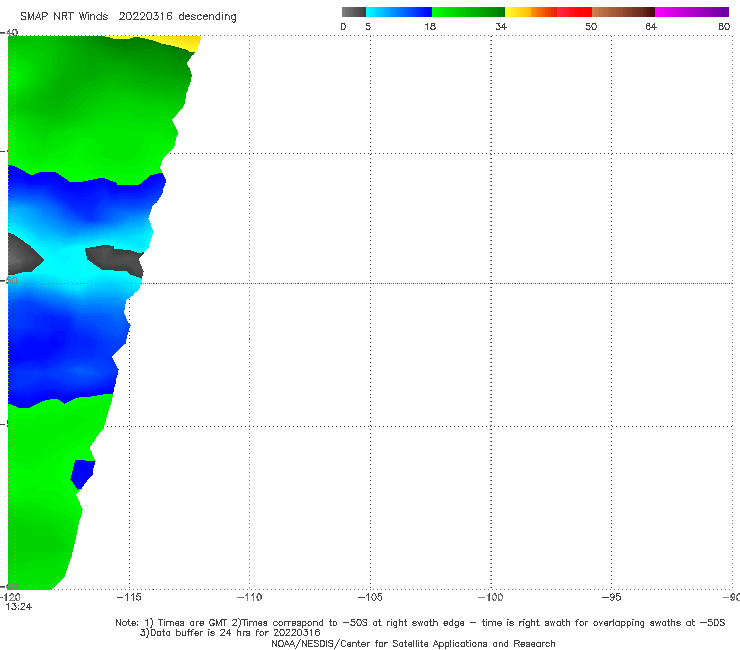Click the color bar label '80'
Screen dimensions: 740x650
tap(724, 26)
